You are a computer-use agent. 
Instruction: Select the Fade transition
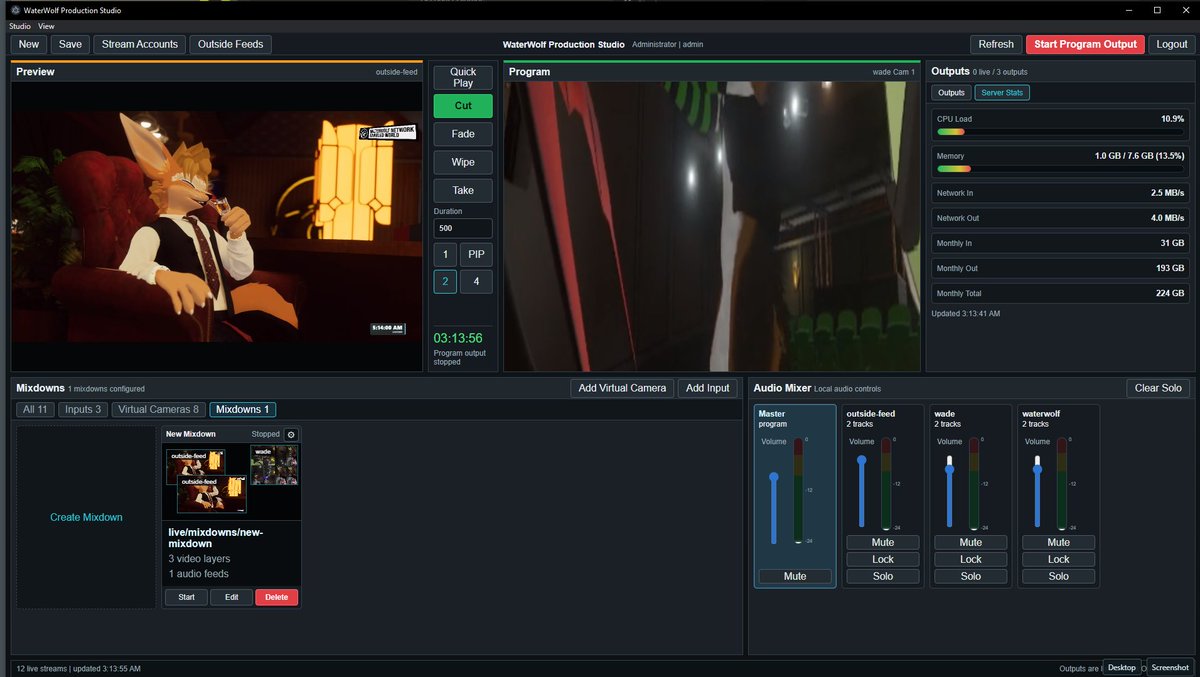463,134
